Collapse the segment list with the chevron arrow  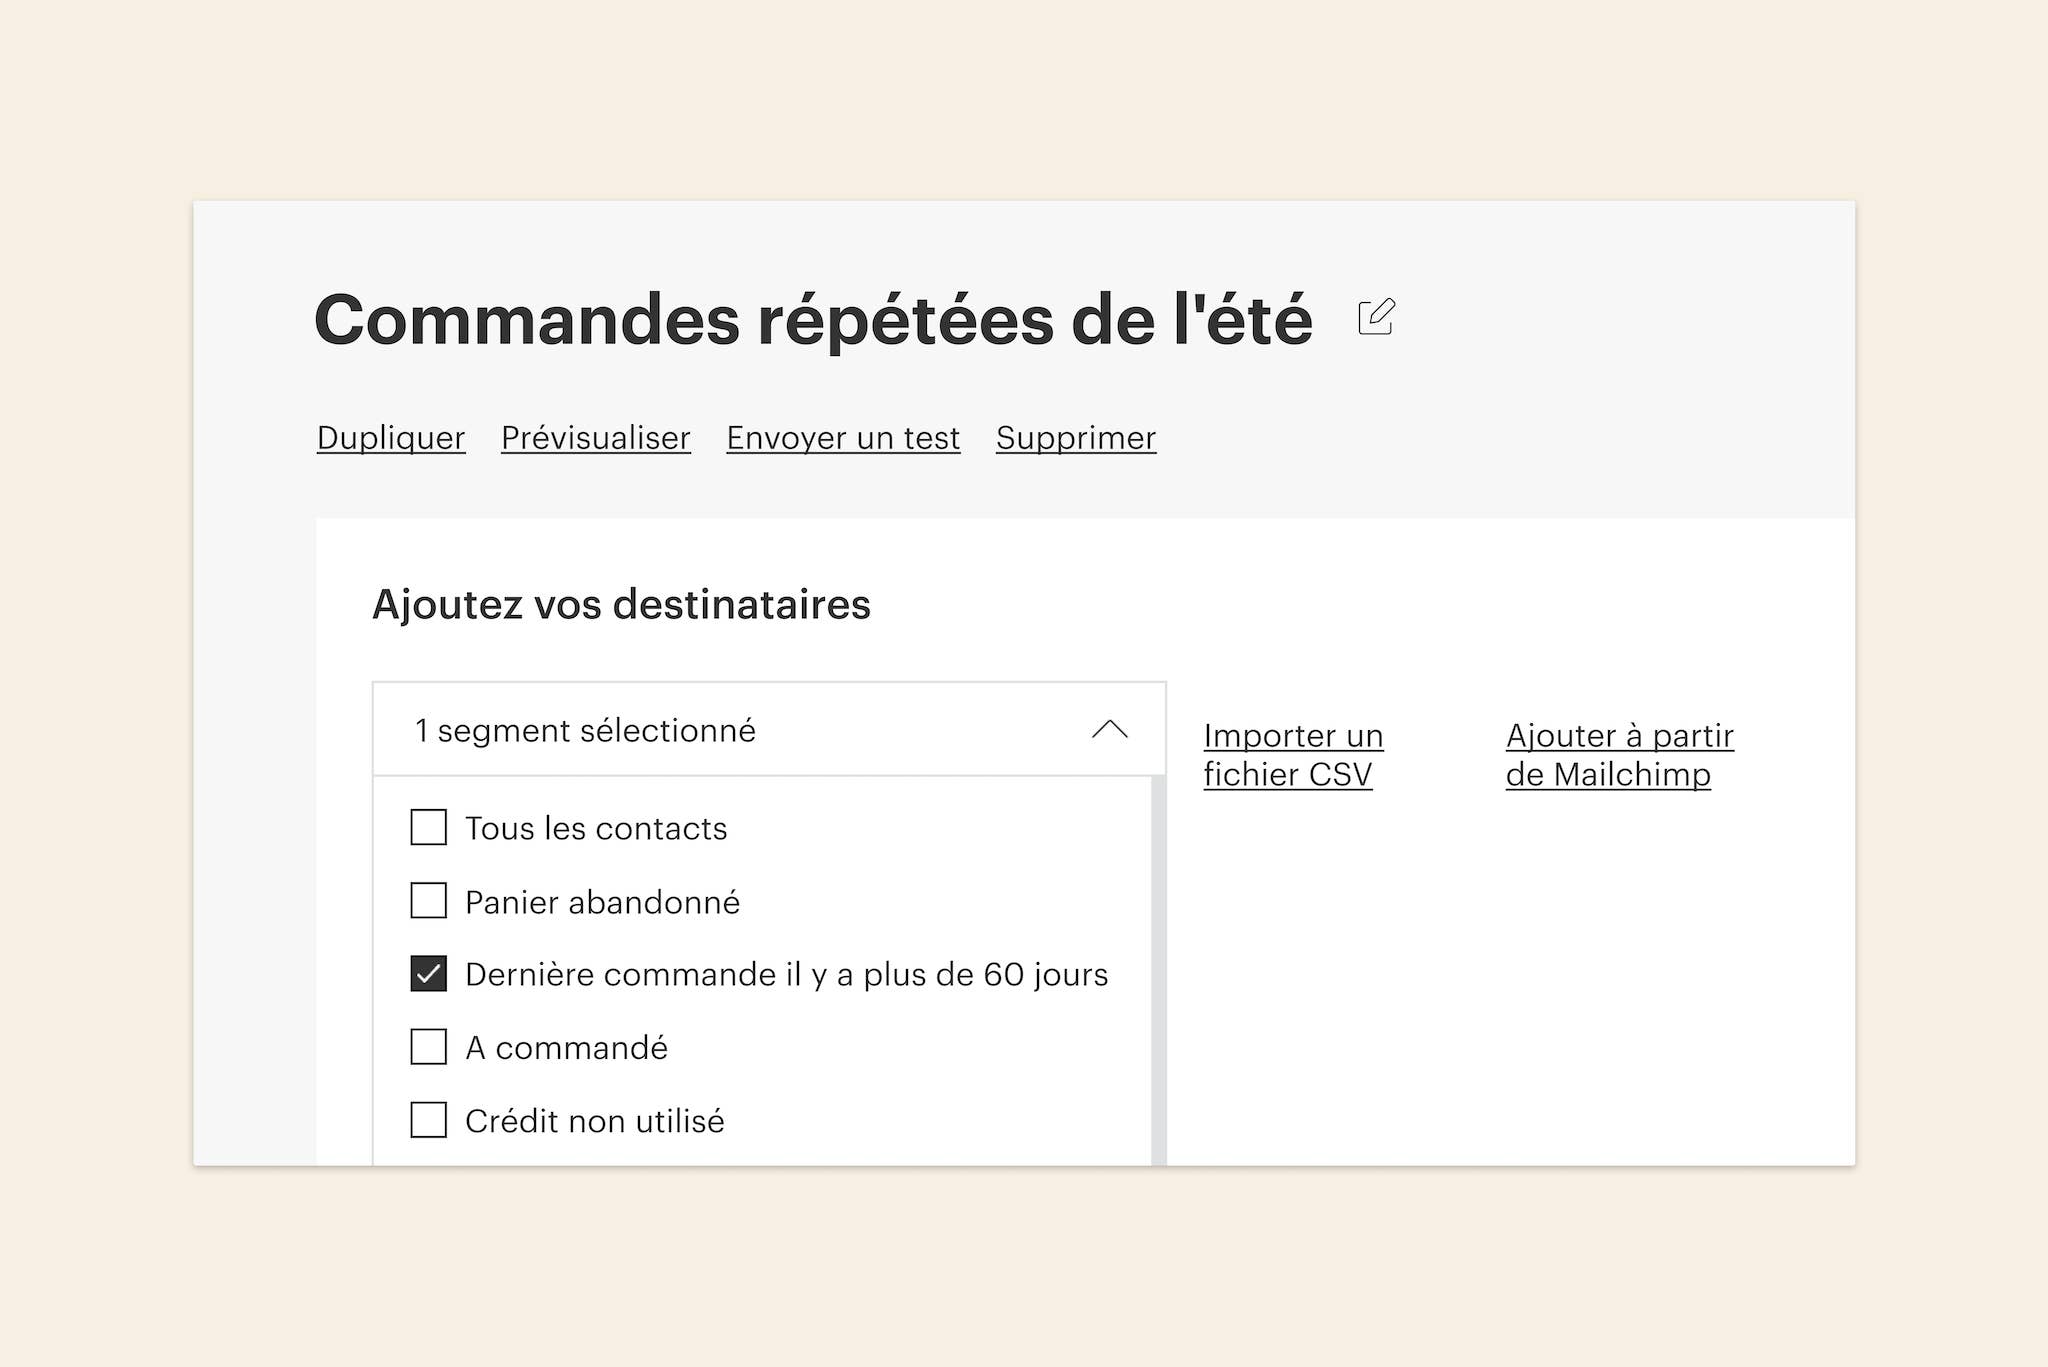[1109, 730]
